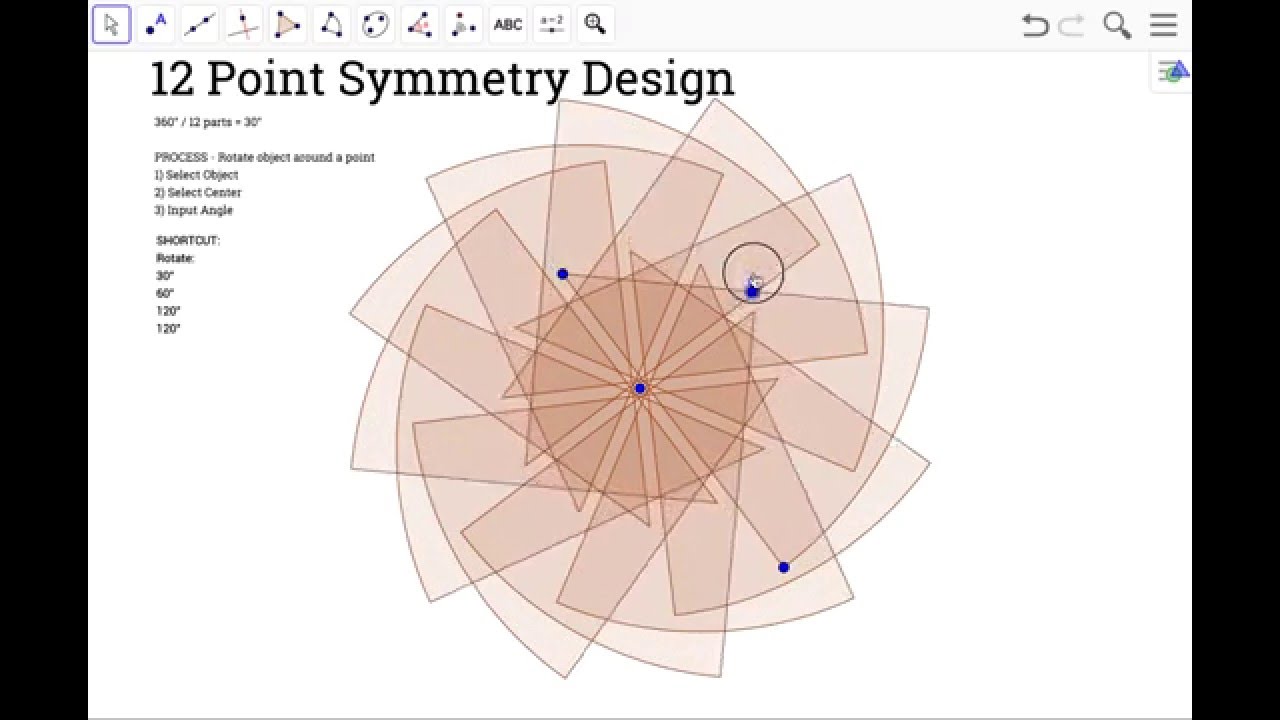Select the upper-left blue point on the design
The height and width of the screenshot is (720, 1280).
(x=562, y=274)
